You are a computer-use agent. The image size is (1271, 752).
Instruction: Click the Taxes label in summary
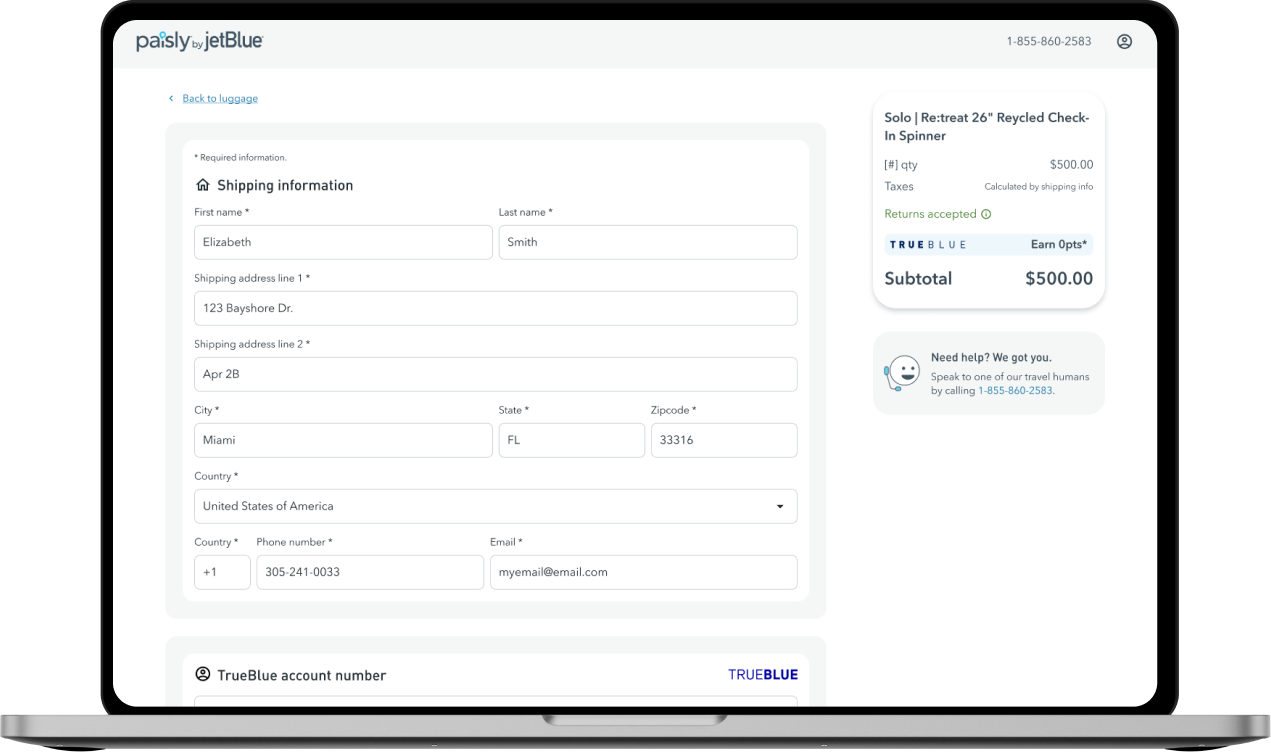(x=899, y=187)
